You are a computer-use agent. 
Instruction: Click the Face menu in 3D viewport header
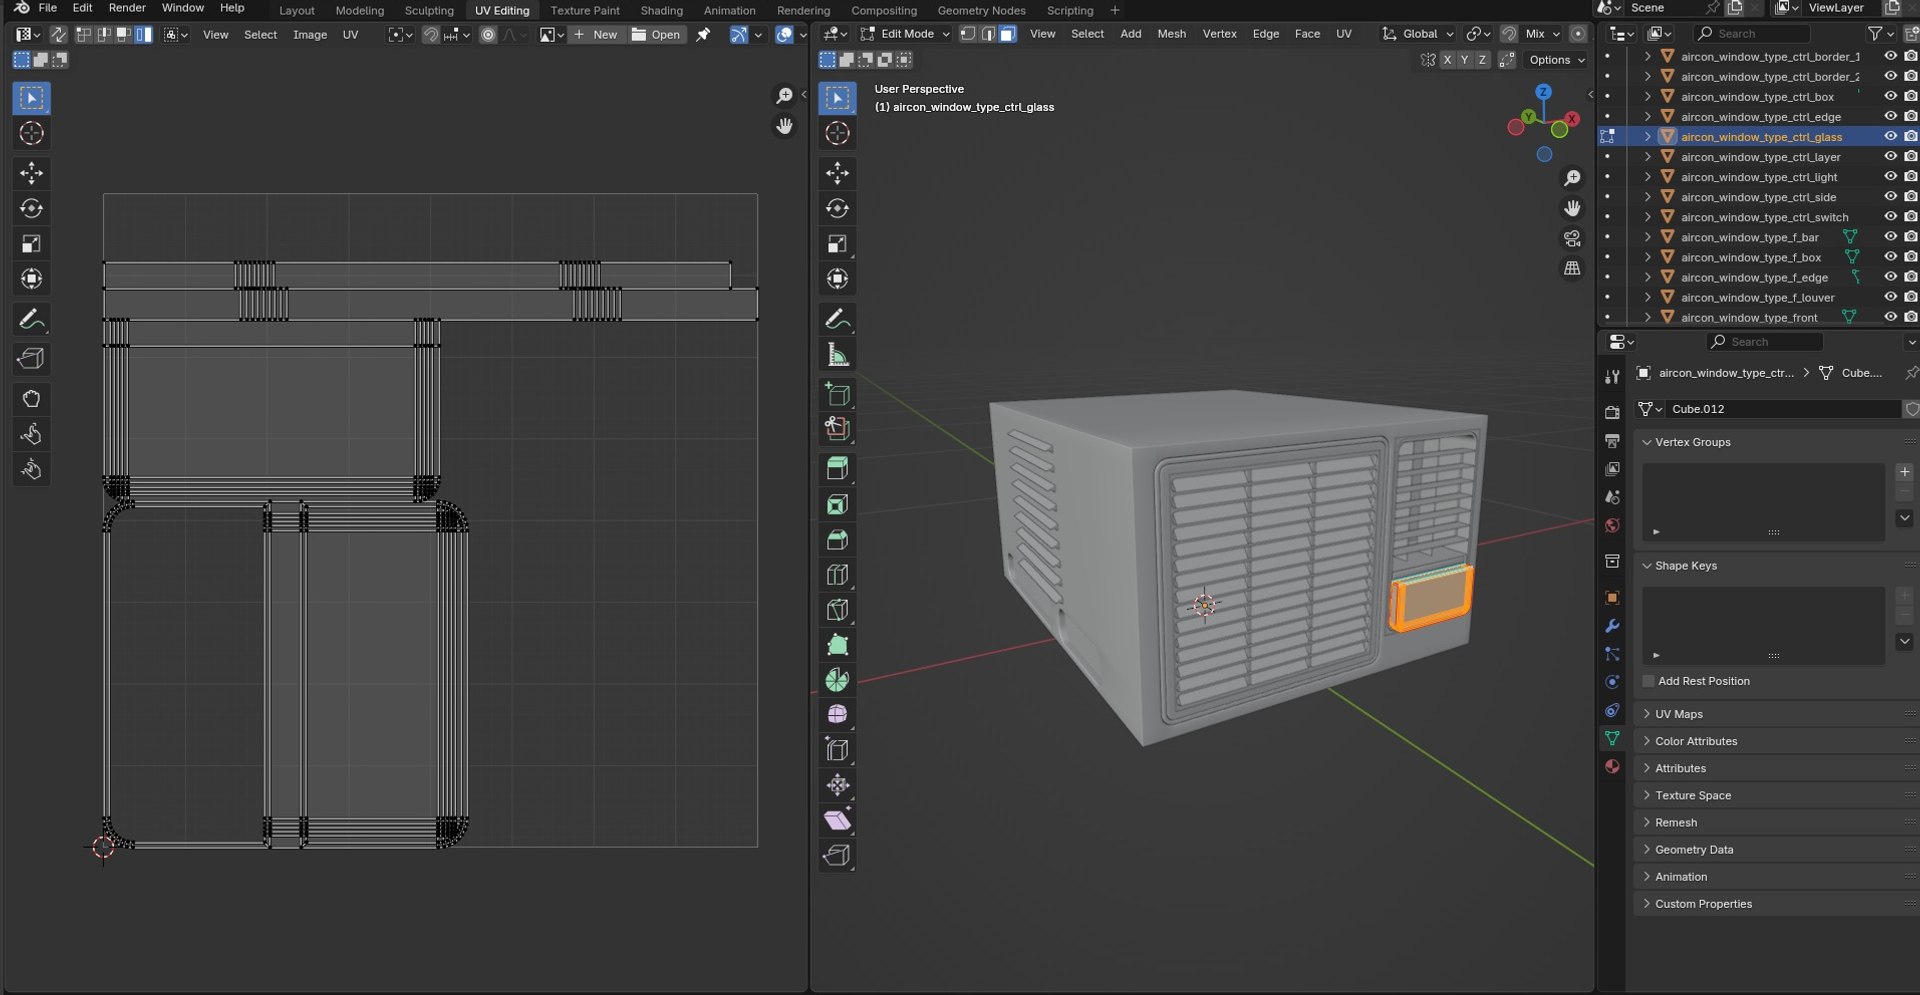[1307, 34]
